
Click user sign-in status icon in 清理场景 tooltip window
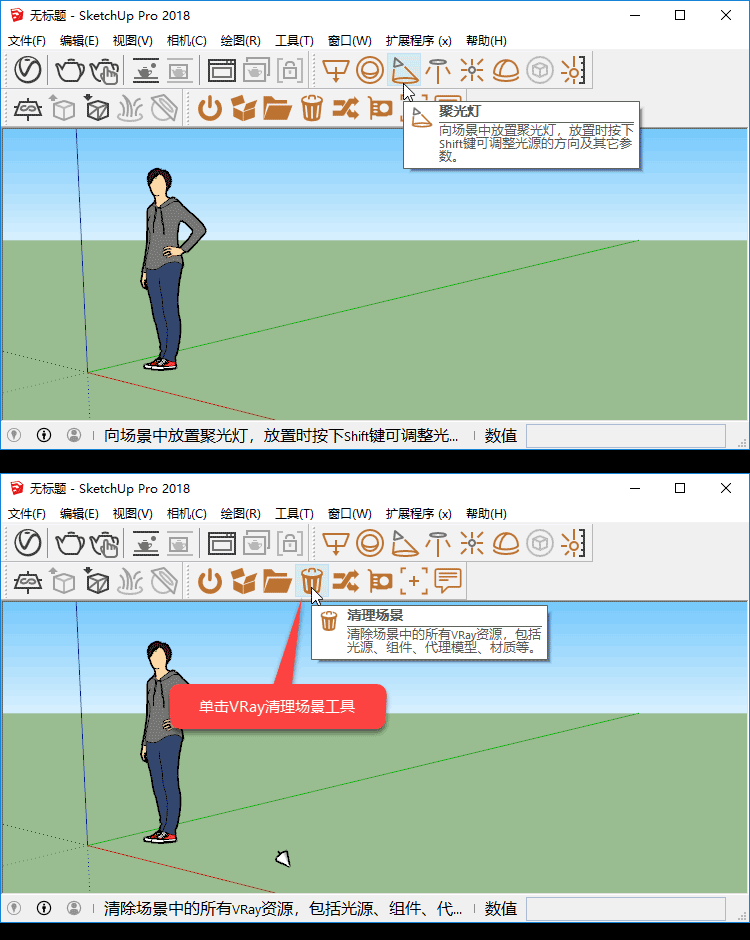[x=74, y=908]
